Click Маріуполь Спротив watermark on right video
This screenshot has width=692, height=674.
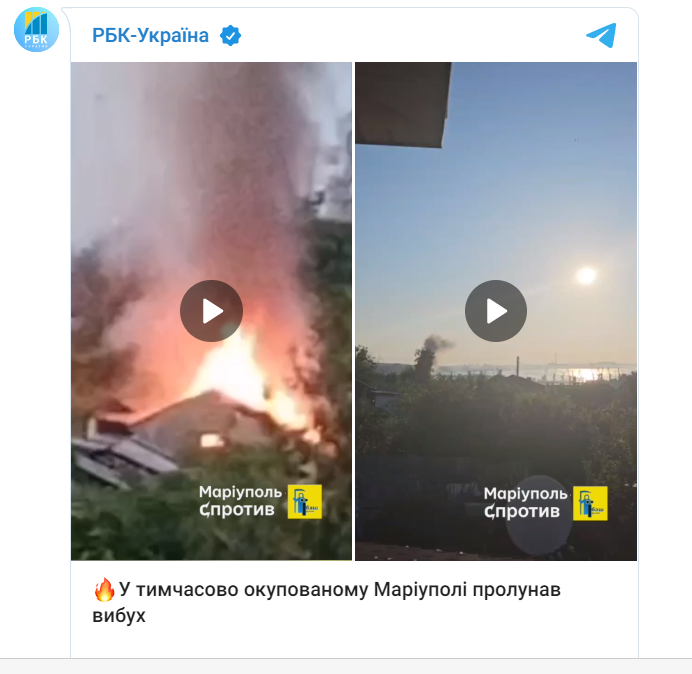point(525,503)
